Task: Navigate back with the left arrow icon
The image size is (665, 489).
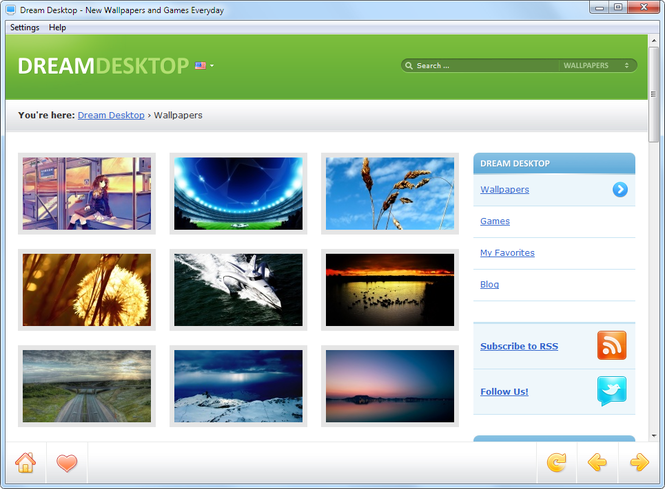Action: [x=597, y=462]
